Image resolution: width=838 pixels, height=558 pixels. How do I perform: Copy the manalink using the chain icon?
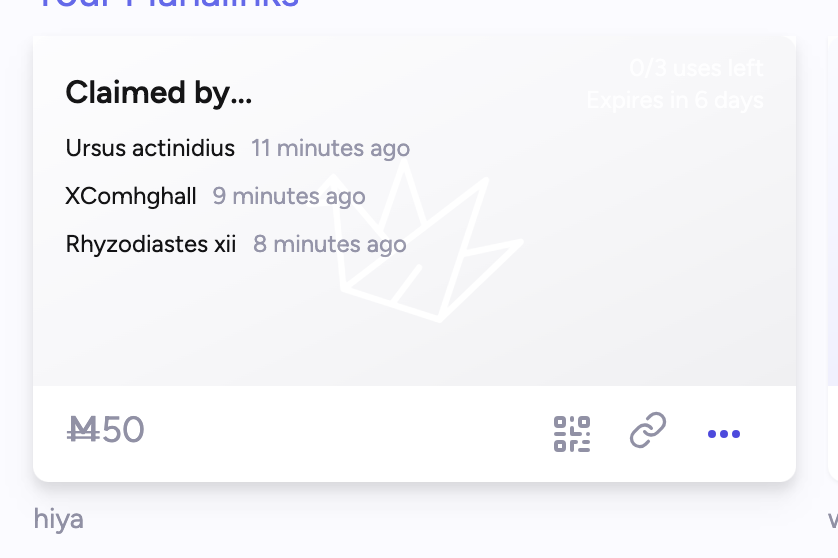pos(648,430)
